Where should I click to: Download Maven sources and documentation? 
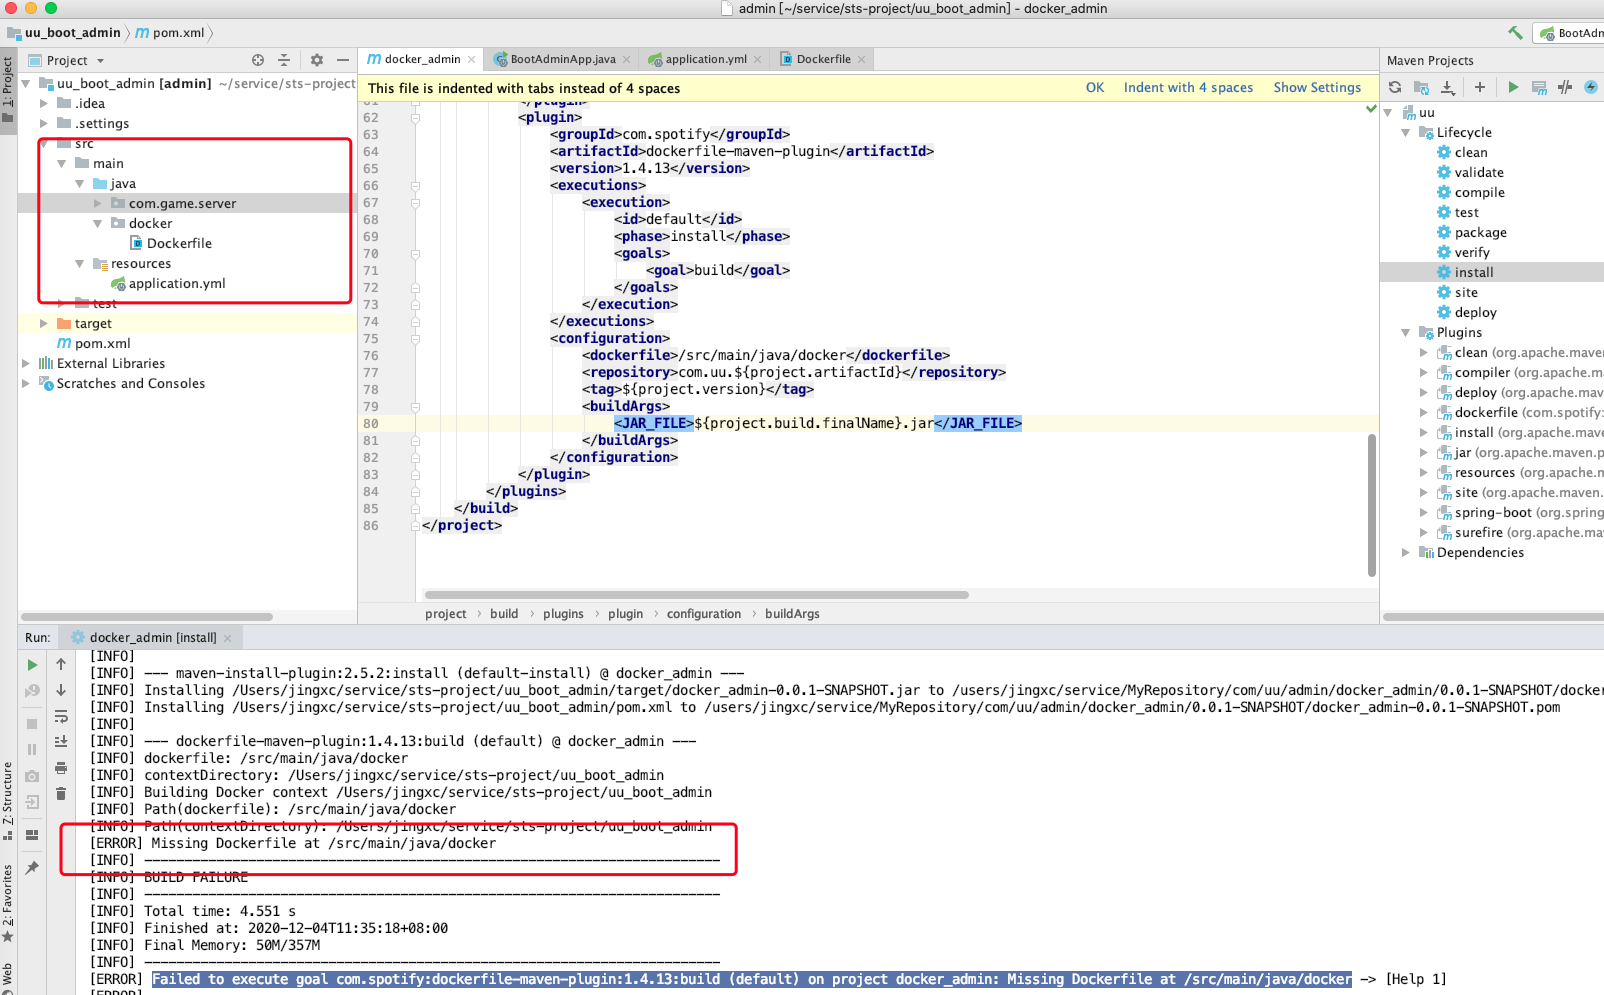point(1448,87)
